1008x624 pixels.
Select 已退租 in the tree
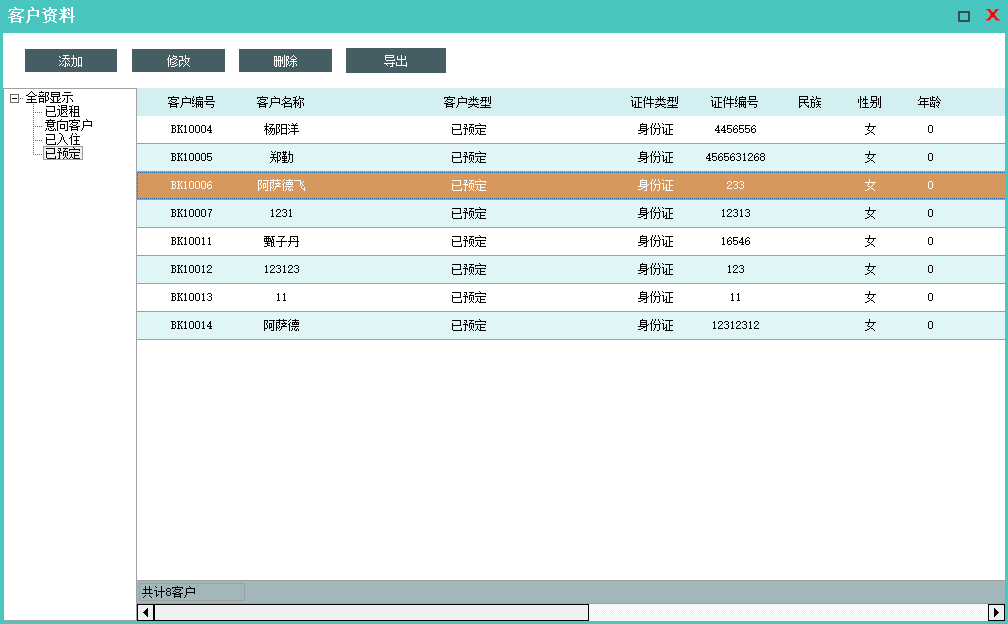point(62,111)
